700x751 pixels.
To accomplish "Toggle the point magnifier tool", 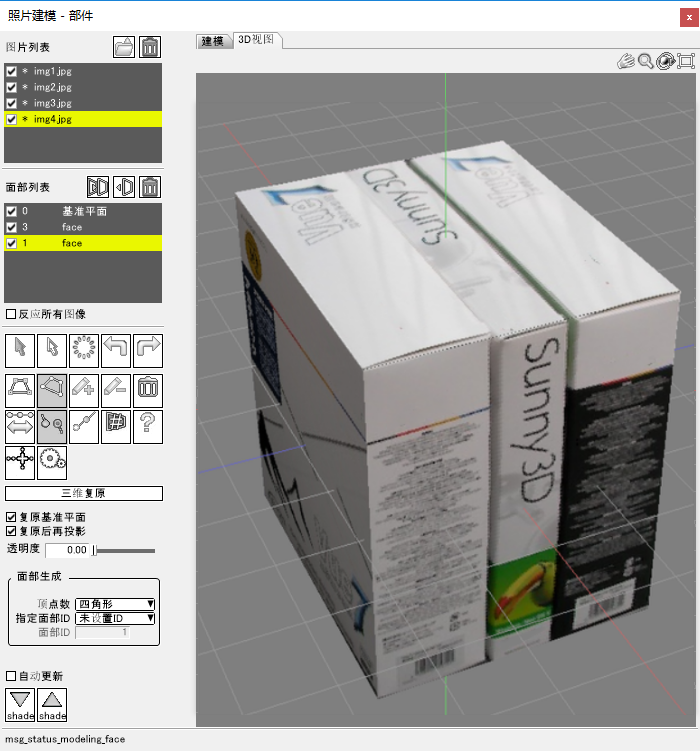I will coord(52,426).
